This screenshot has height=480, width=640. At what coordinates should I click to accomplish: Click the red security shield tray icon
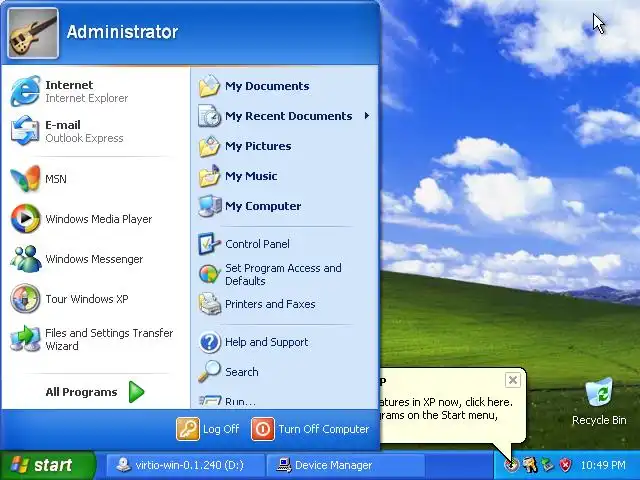coord(565,465)
